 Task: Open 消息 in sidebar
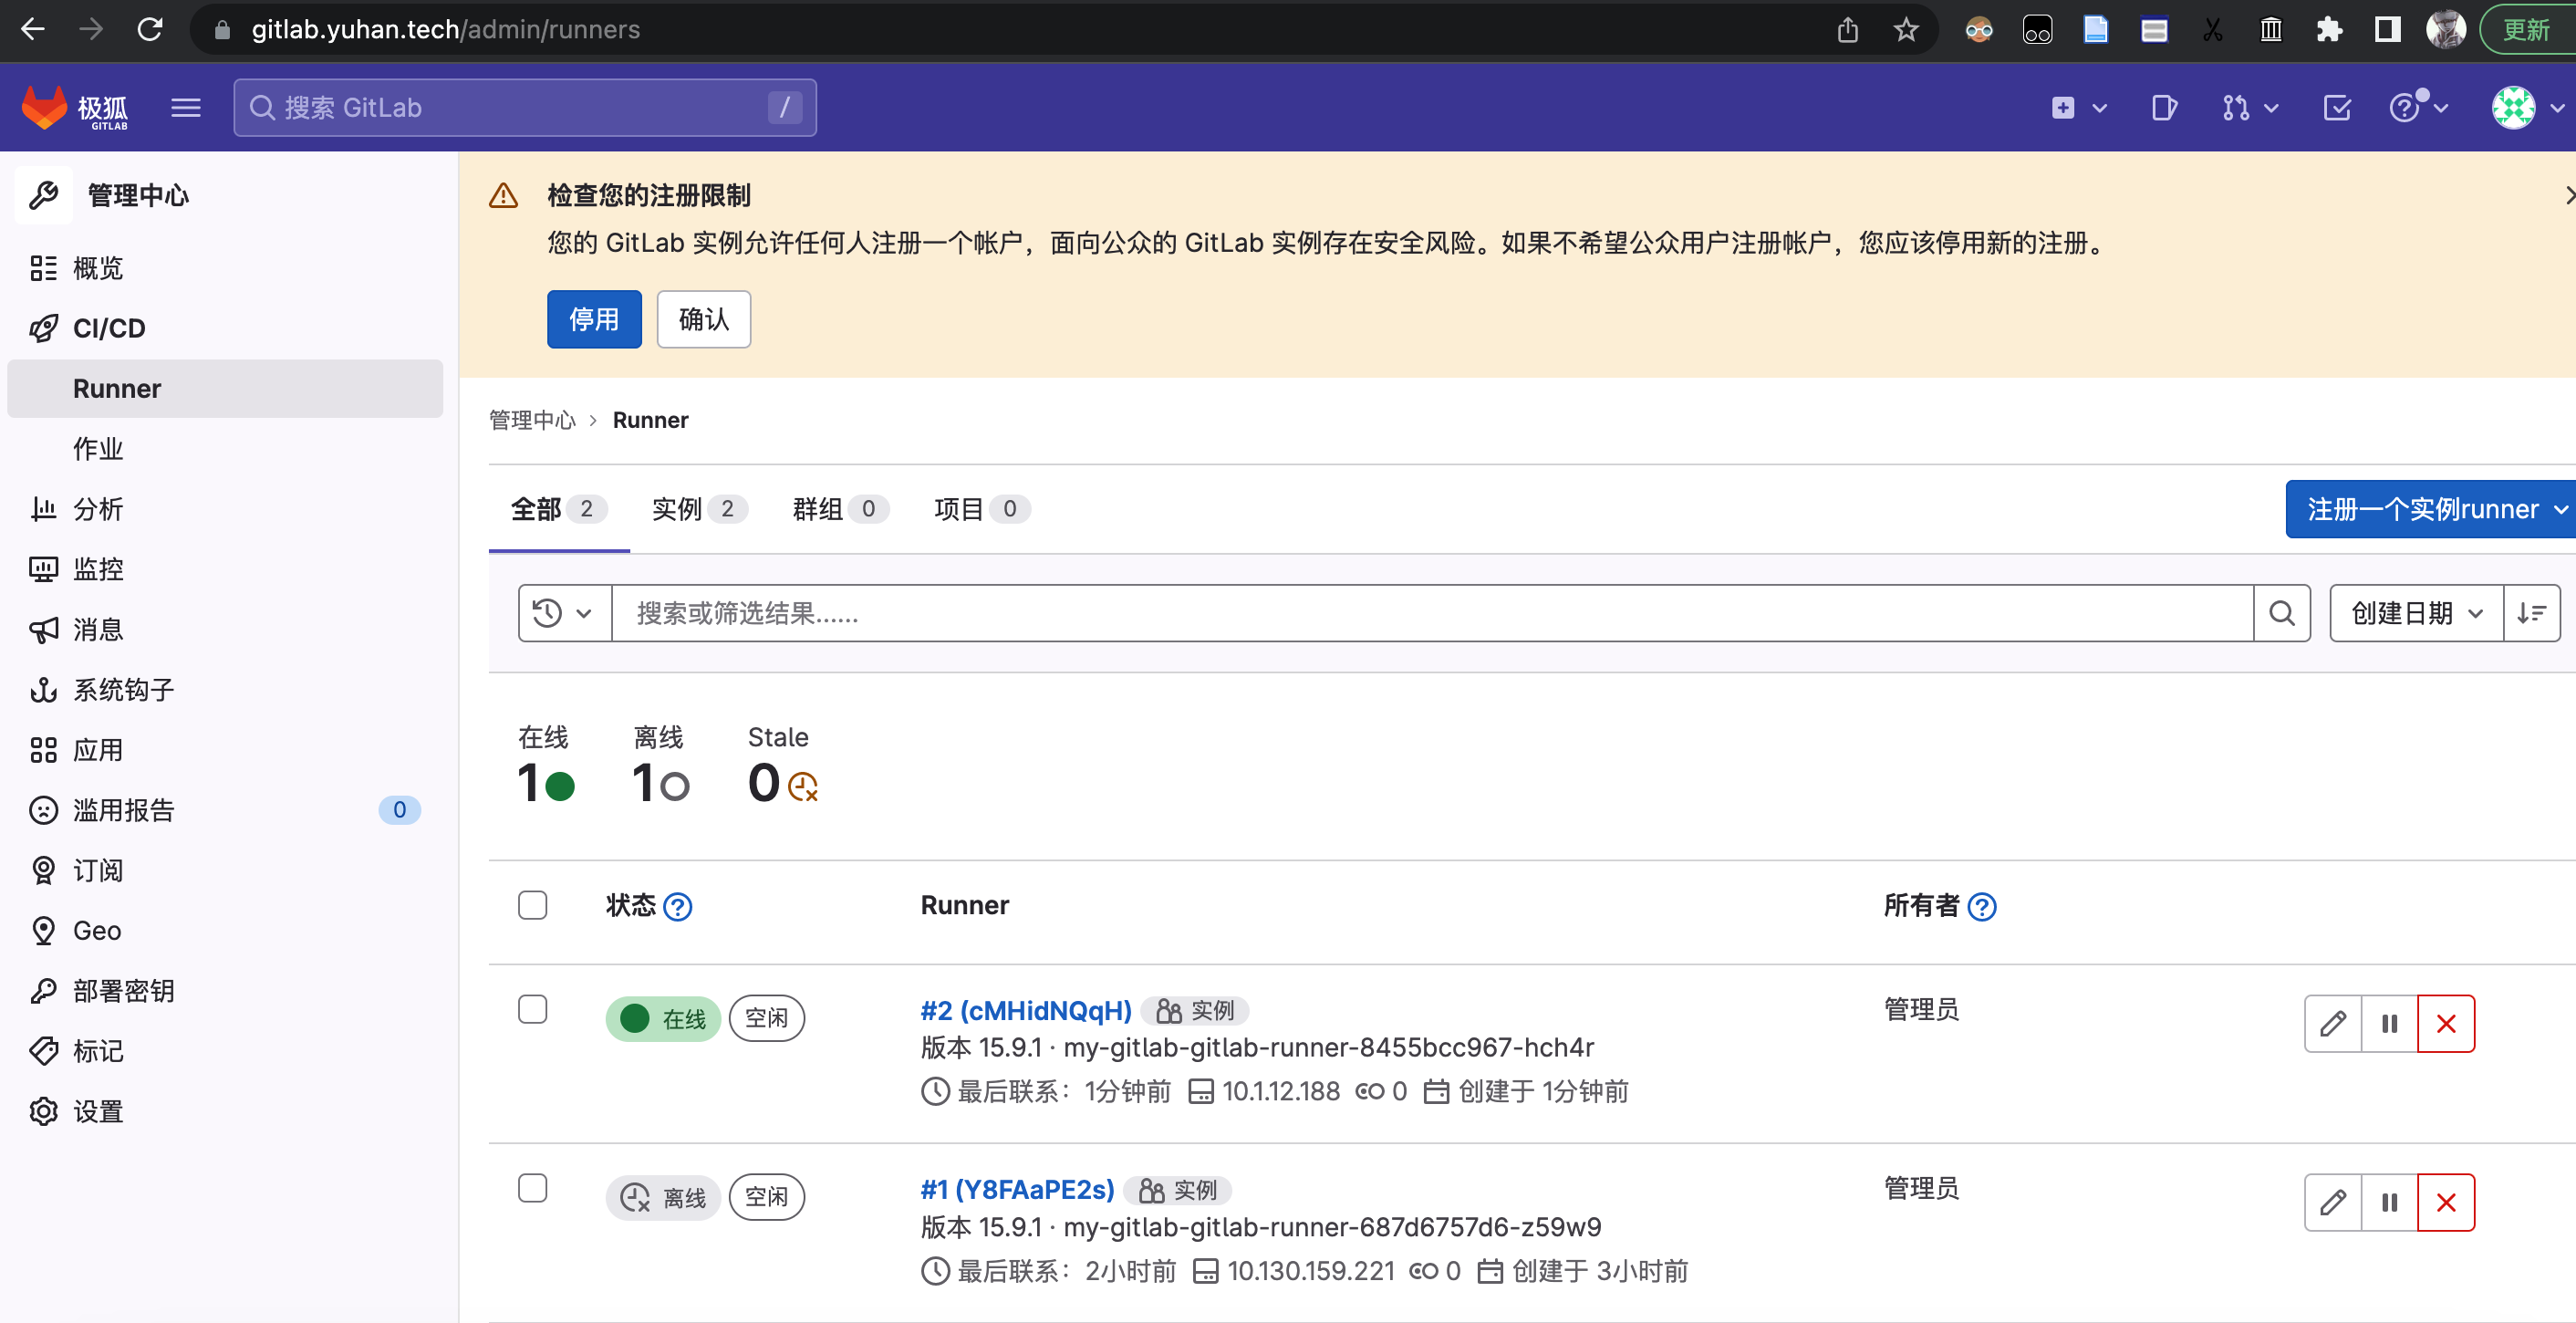tap(225, 629)
